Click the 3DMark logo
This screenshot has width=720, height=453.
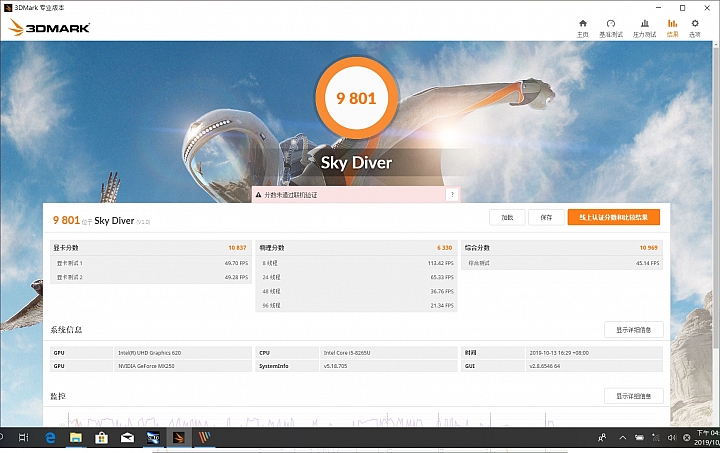pyautogui.click(x=49, y=28)
